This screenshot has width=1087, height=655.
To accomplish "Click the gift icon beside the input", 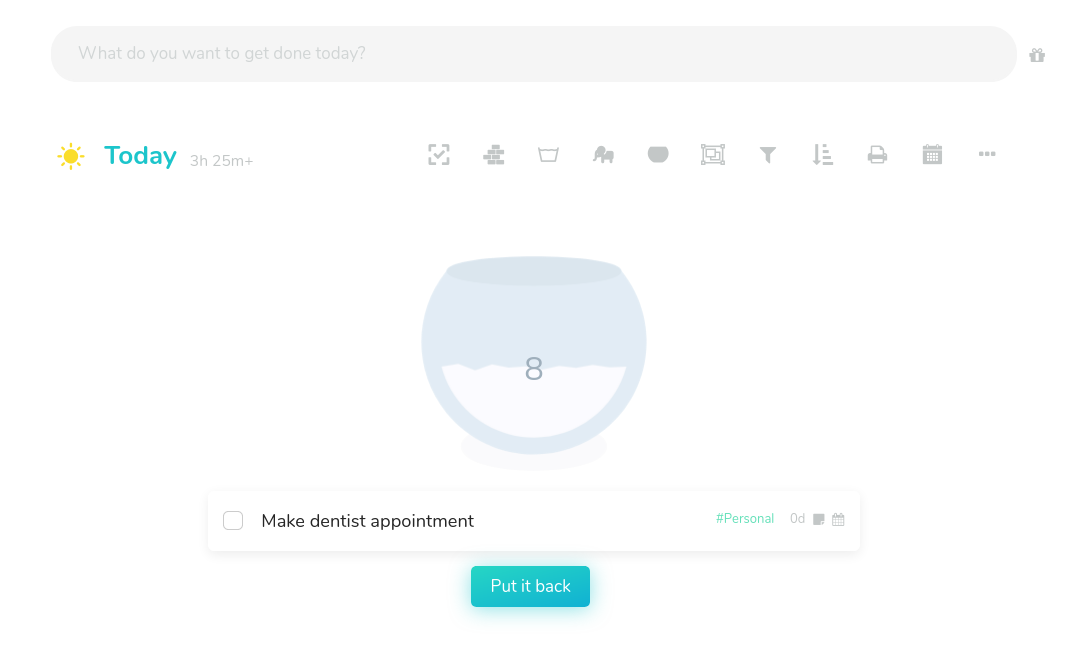I will pyautogui.click(x=1037, y=55).
